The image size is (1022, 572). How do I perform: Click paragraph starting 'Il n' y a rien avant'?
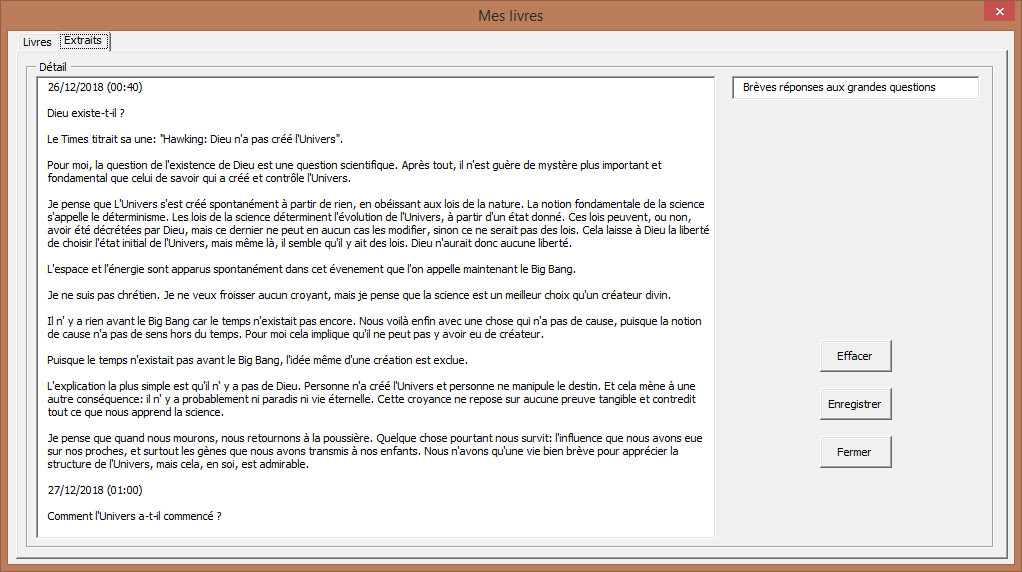point(374,328)
